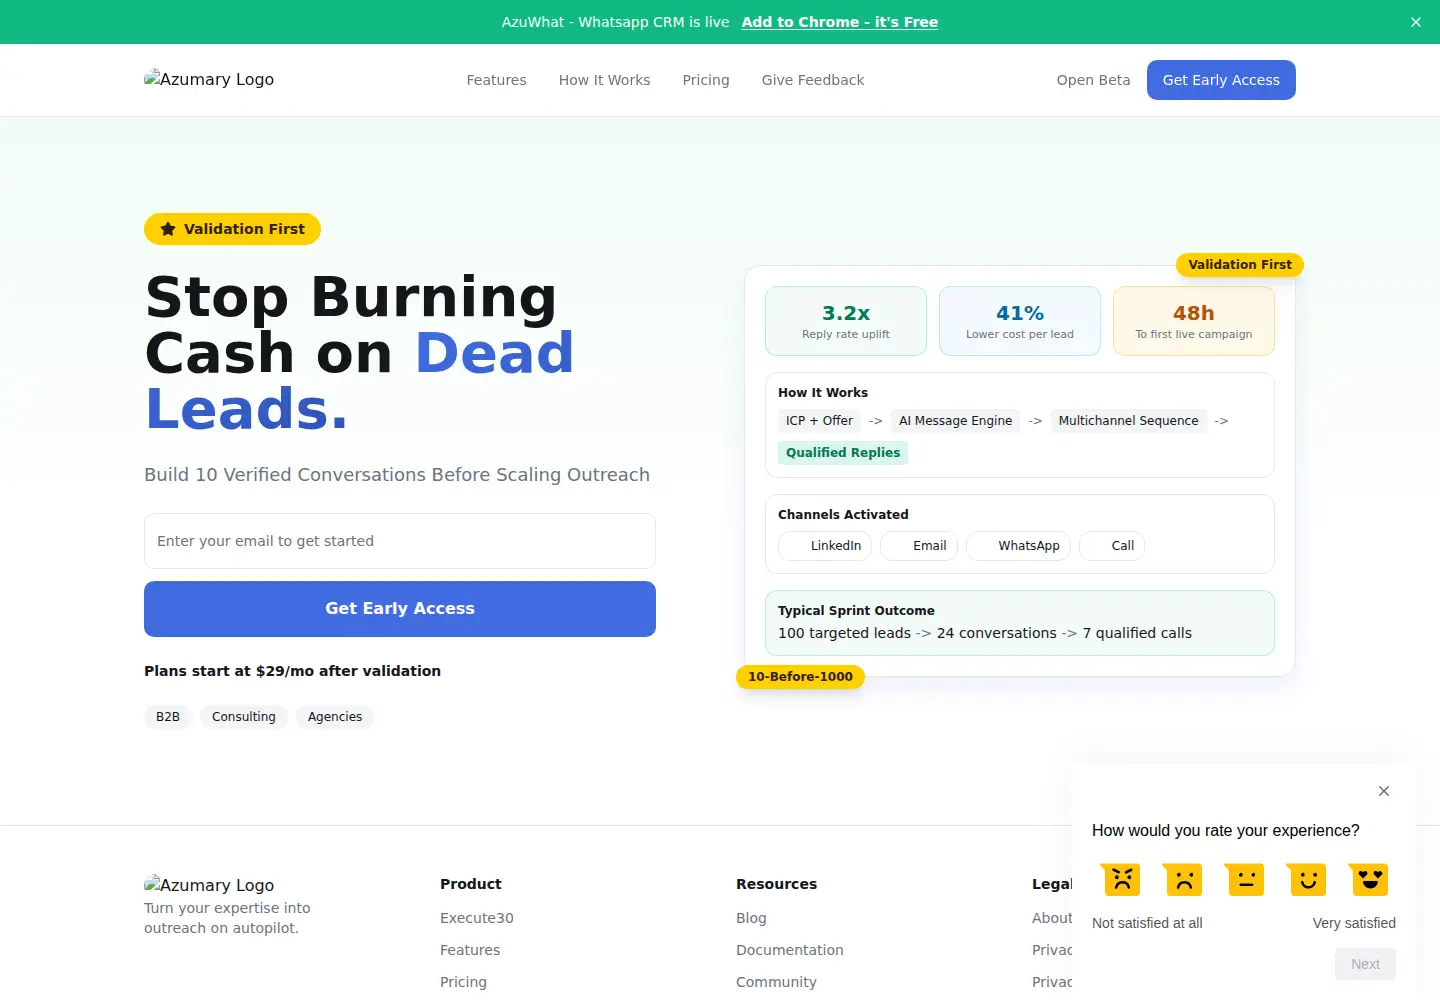
Task: Click Next in the rating popup
Action: (x=1365, y=964)
